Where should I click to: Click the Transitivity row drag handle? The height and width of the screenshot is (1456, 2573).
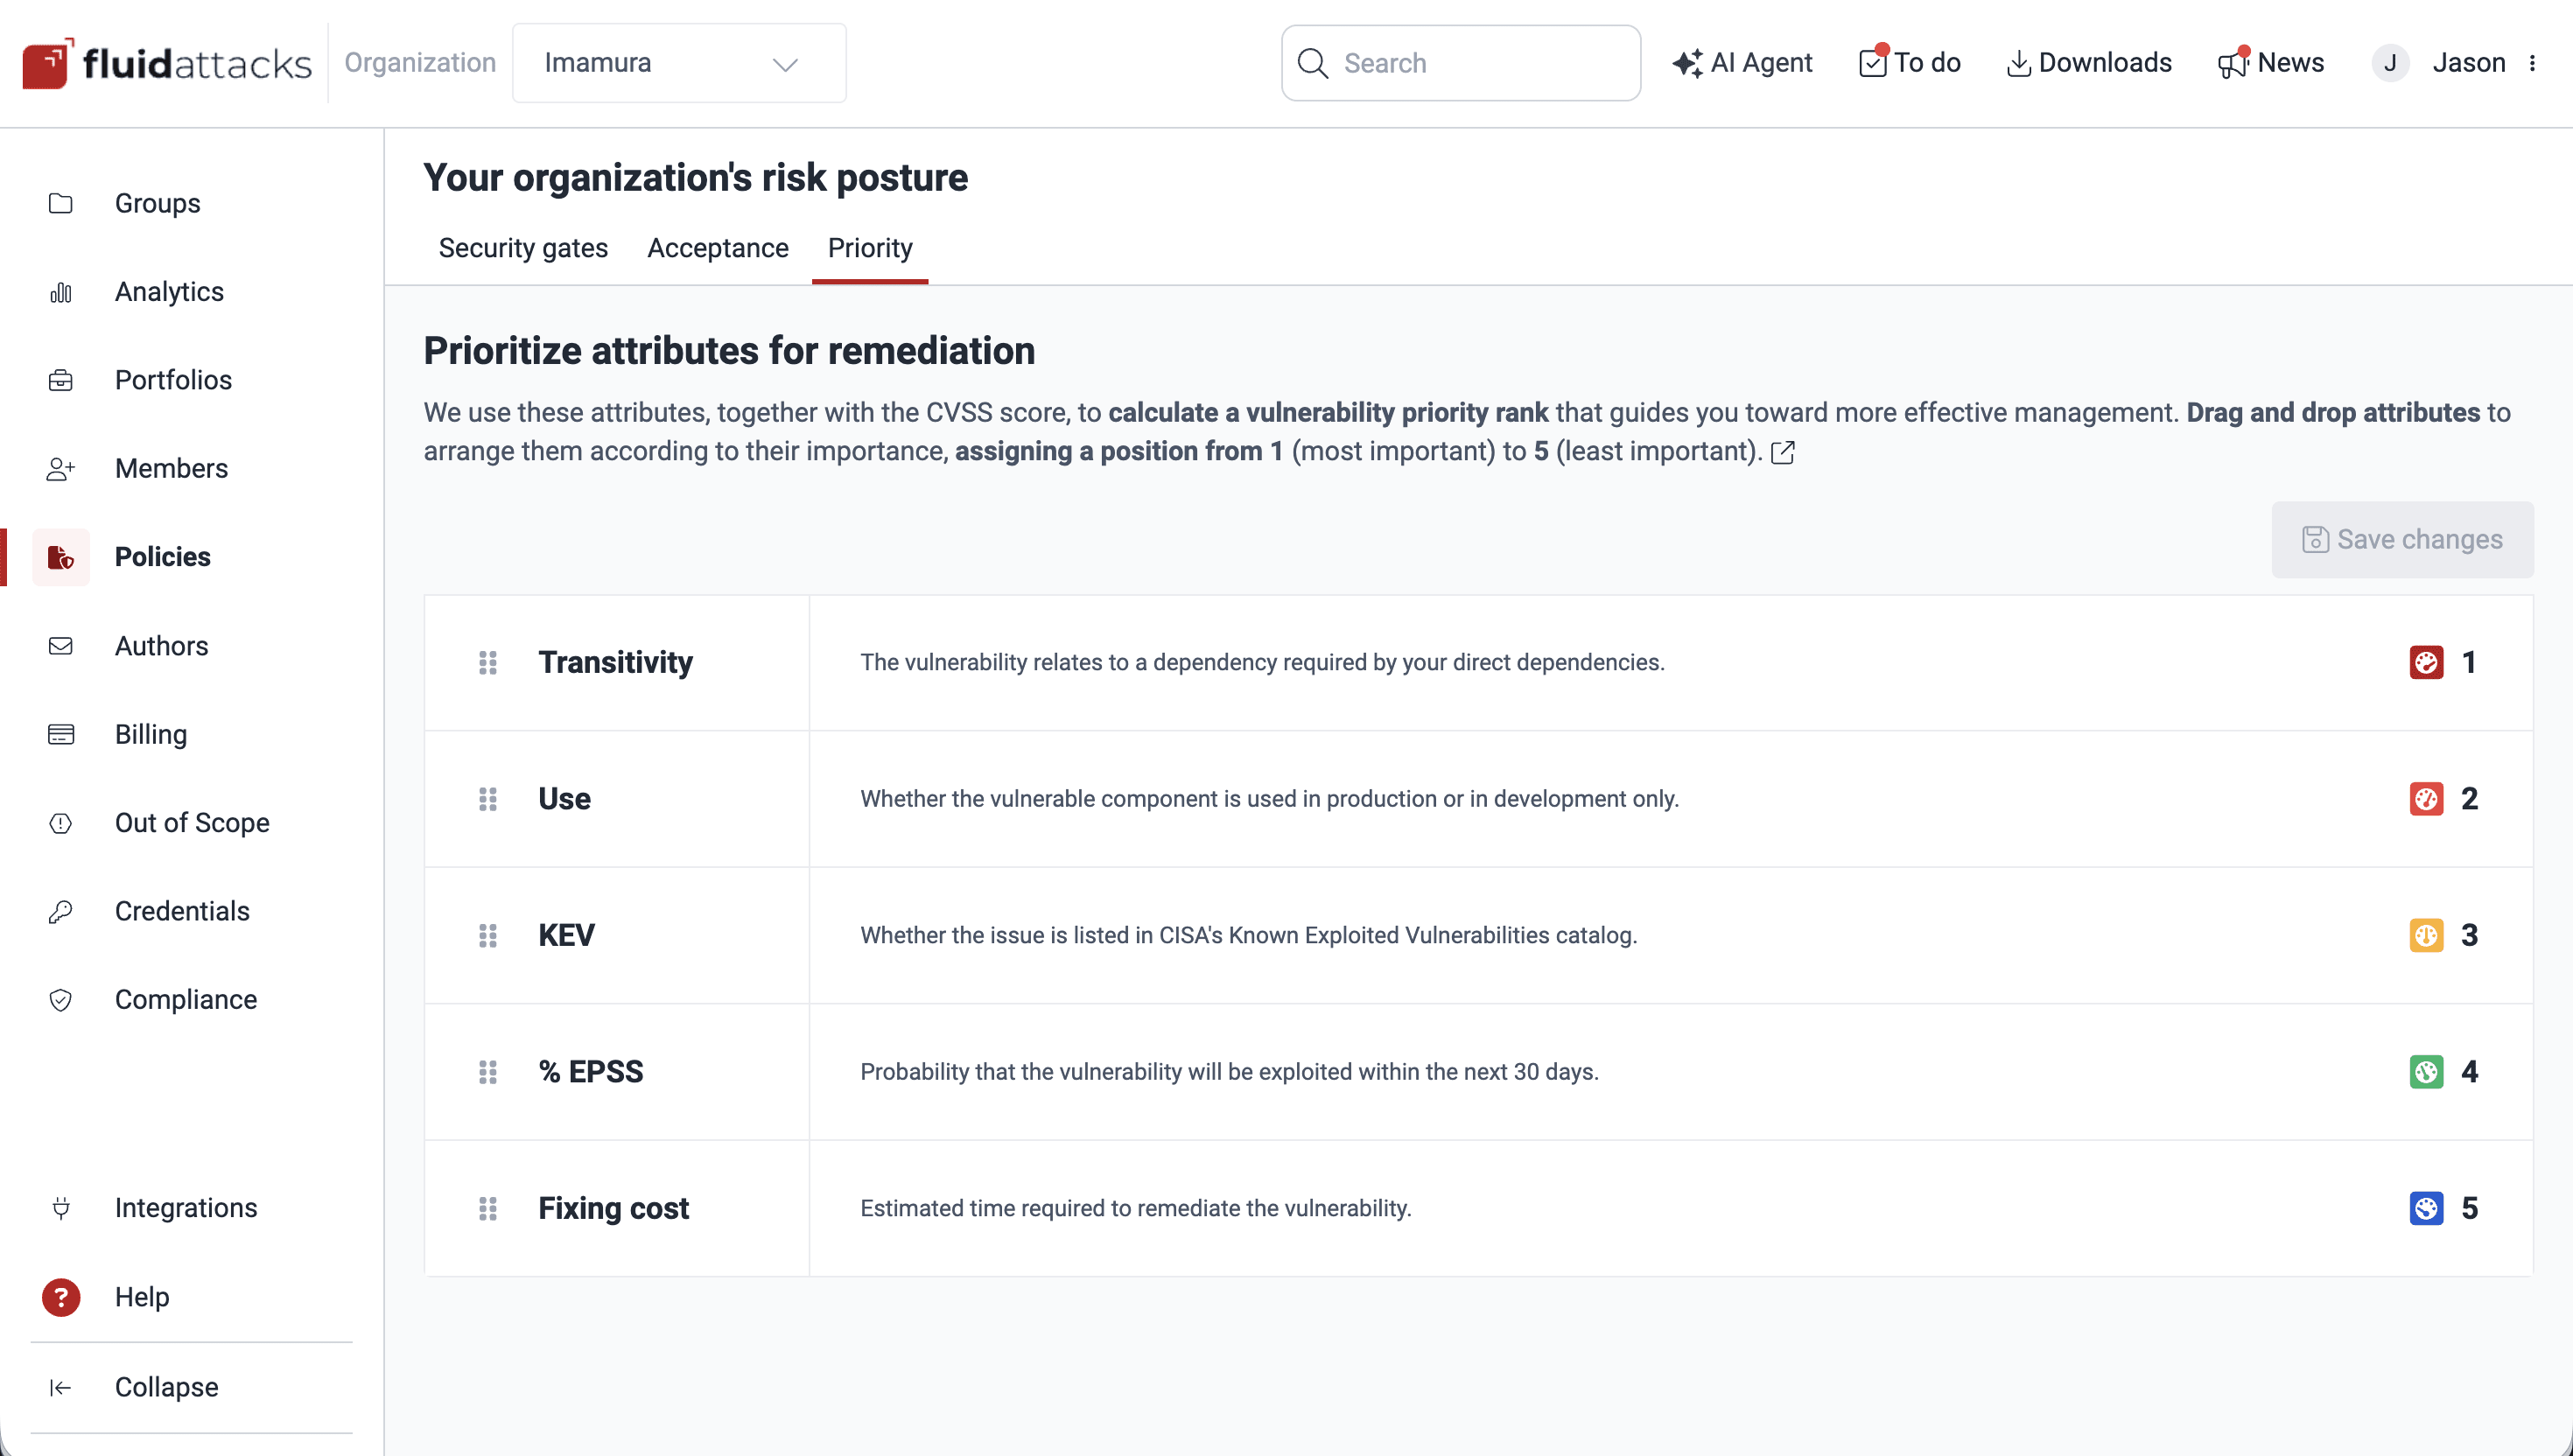point(488,662)
